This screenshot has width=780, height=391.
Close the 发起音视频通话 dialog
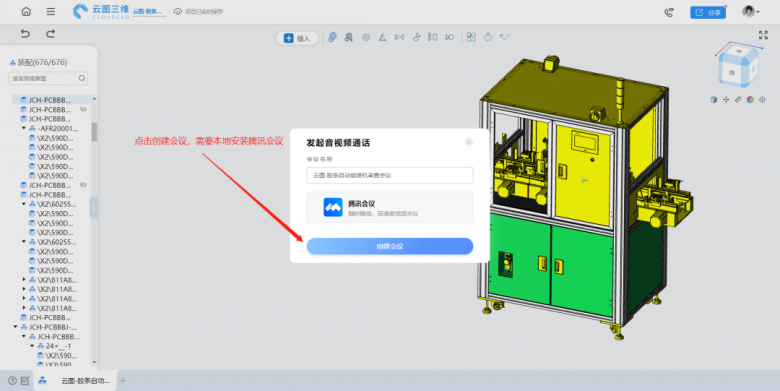(469, 142)
